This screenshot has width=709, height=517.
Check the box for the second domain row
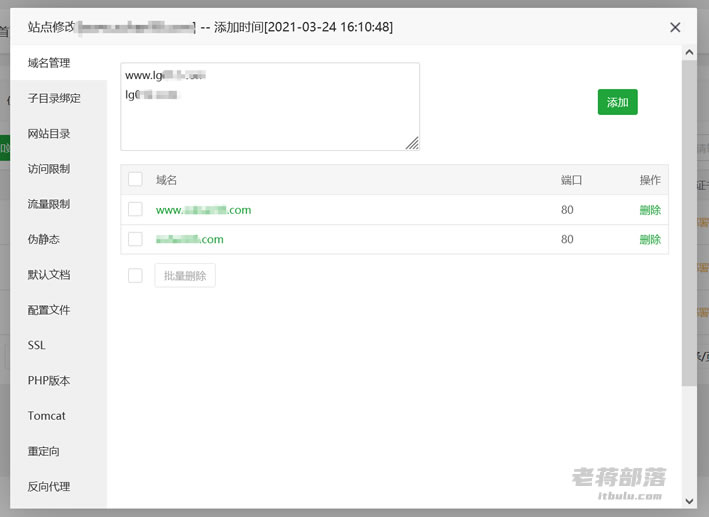[x=136, y=239]
